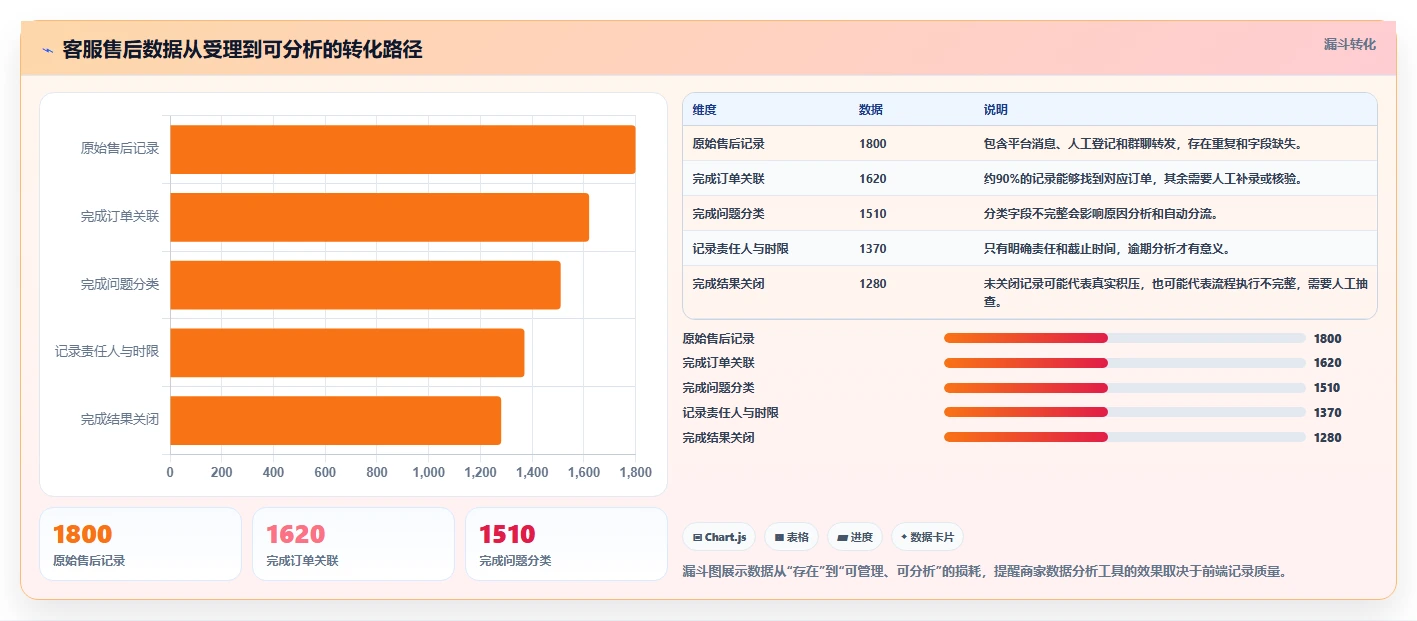
Task: Click the 原始售后记录 progress bar
Action: click(1125, 338)
